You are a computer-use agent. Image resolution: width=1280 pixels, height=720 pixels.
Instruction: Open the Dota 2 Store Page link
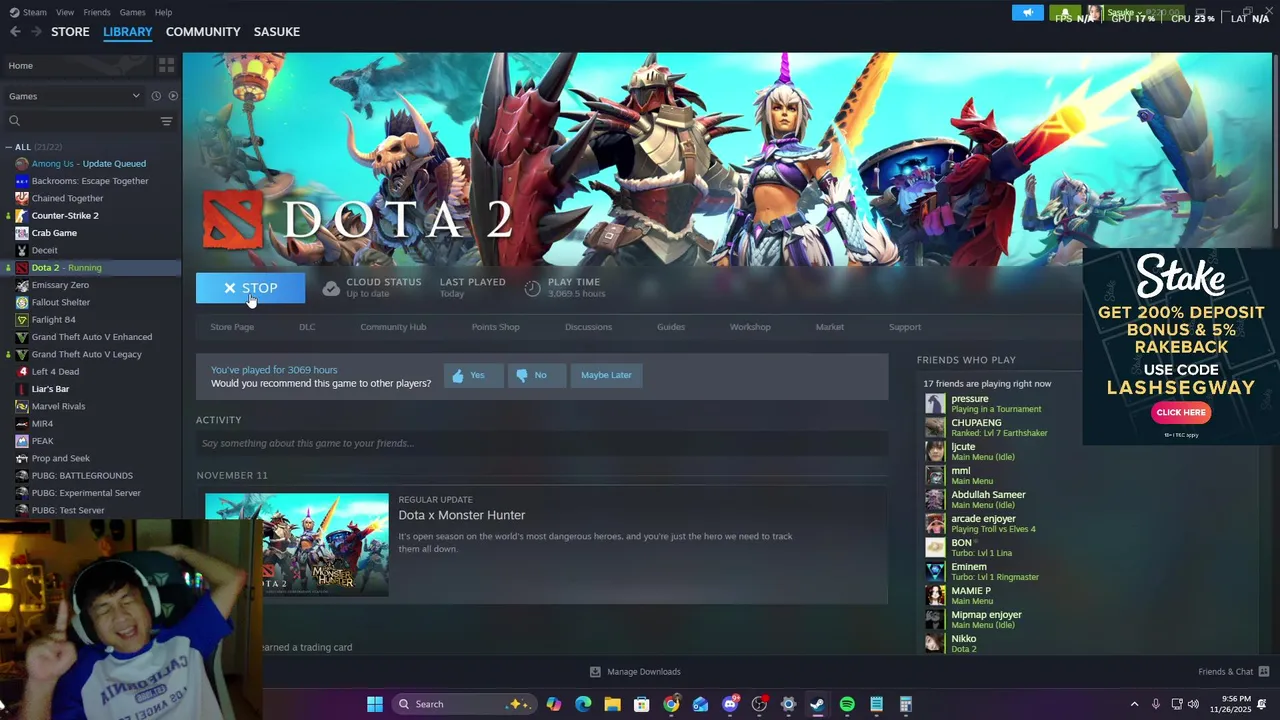coord(232,327)
